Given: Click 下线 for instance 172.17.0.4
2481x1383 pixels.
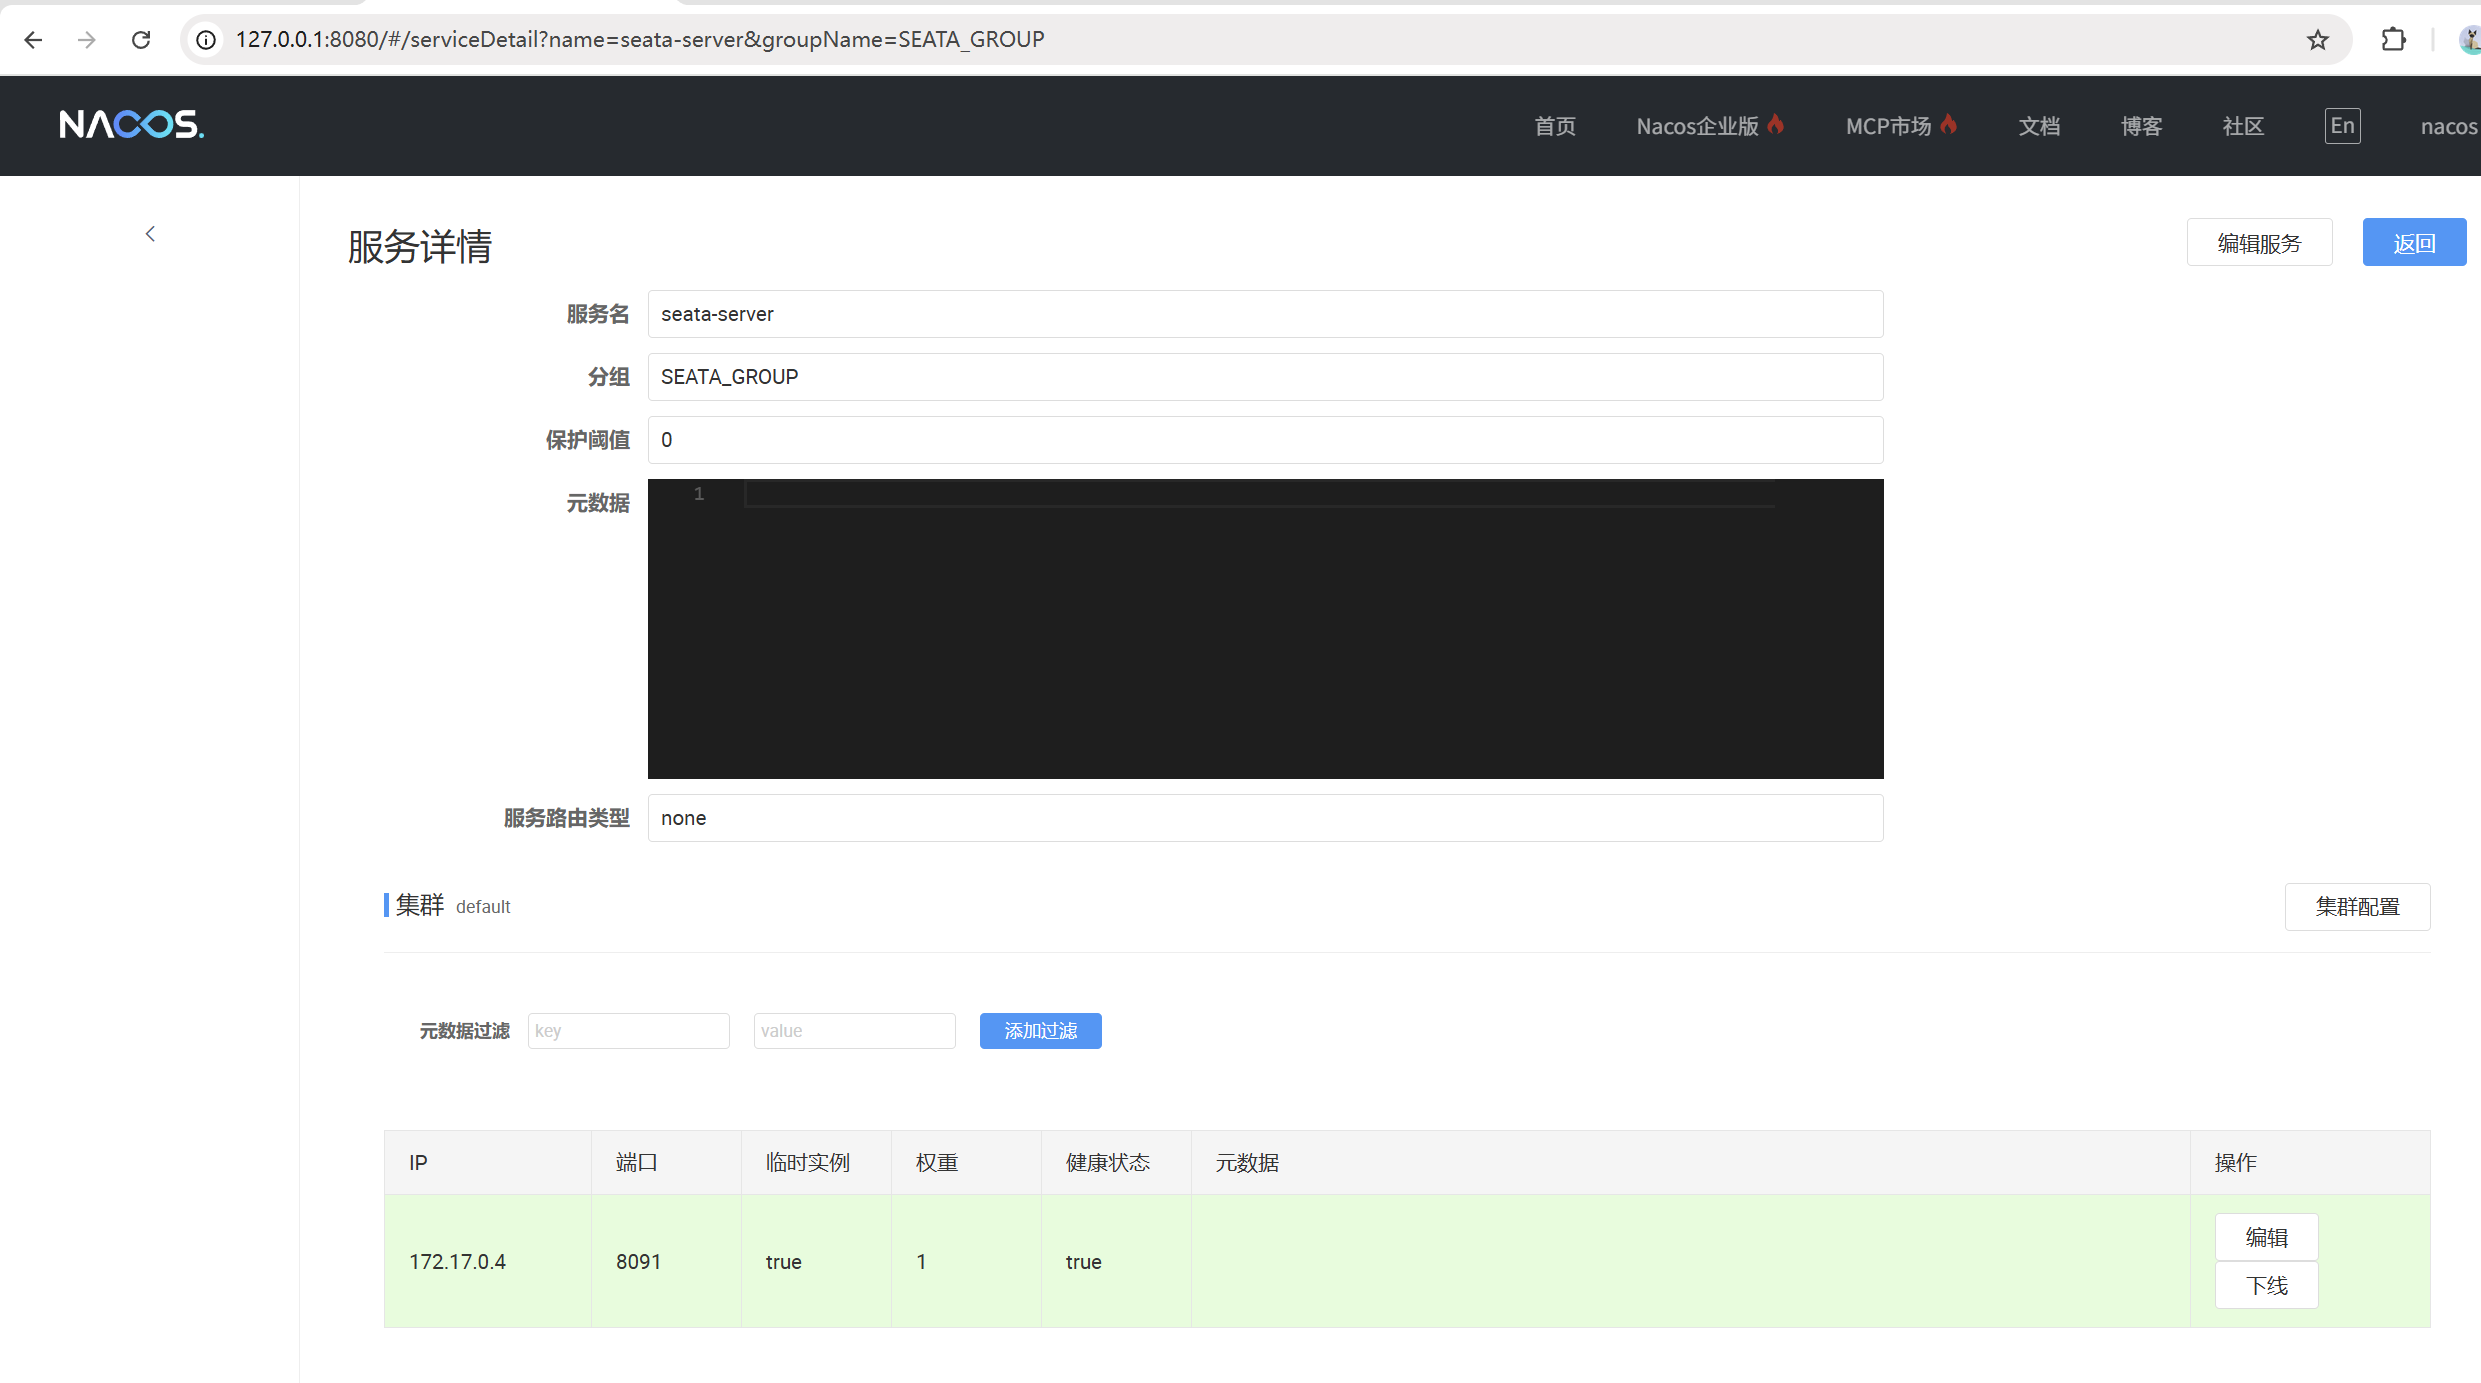Looking at the screenshot, I should click(2266, 1286).
